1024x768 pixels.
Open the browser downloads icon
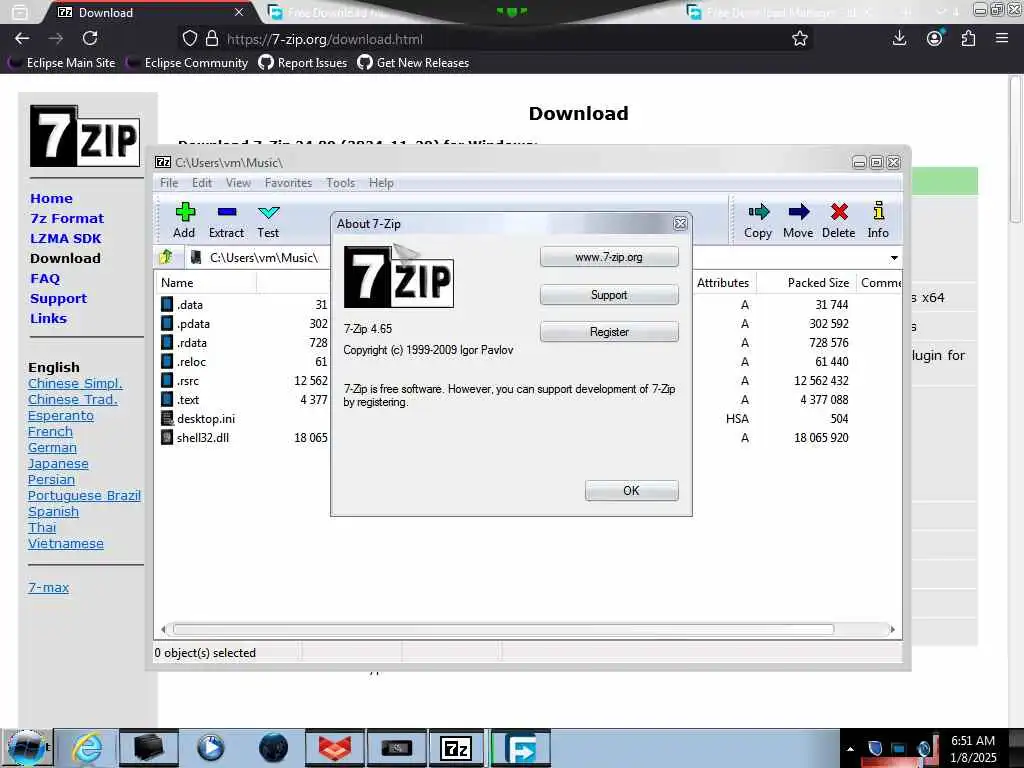[x=899, y=39]
